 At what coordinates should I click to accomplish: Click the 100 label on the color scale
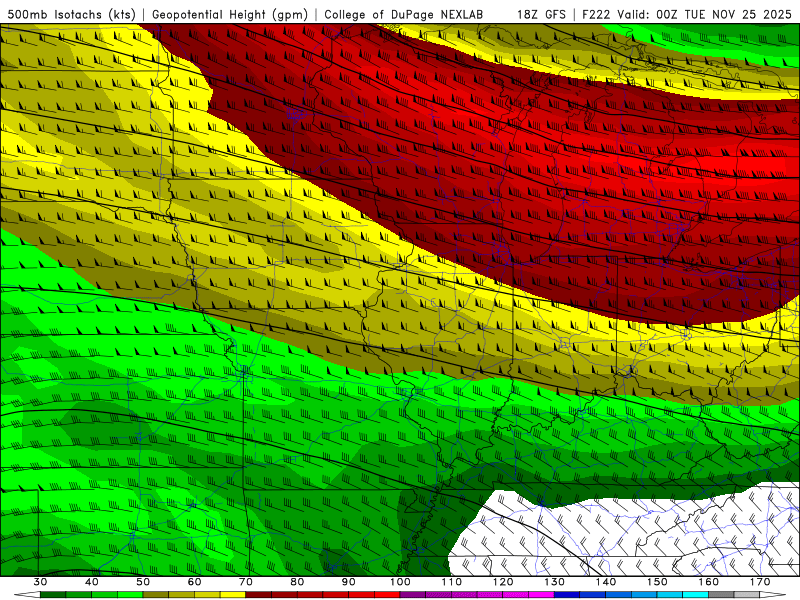pos(400,582)
